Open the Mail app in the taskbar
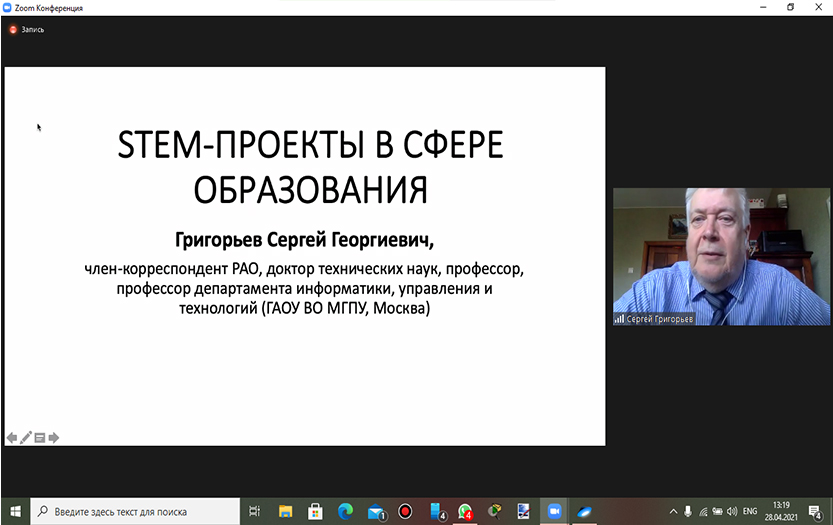Image resolution: width=833 pixels, height=525 pixels. tap(376, 510)
